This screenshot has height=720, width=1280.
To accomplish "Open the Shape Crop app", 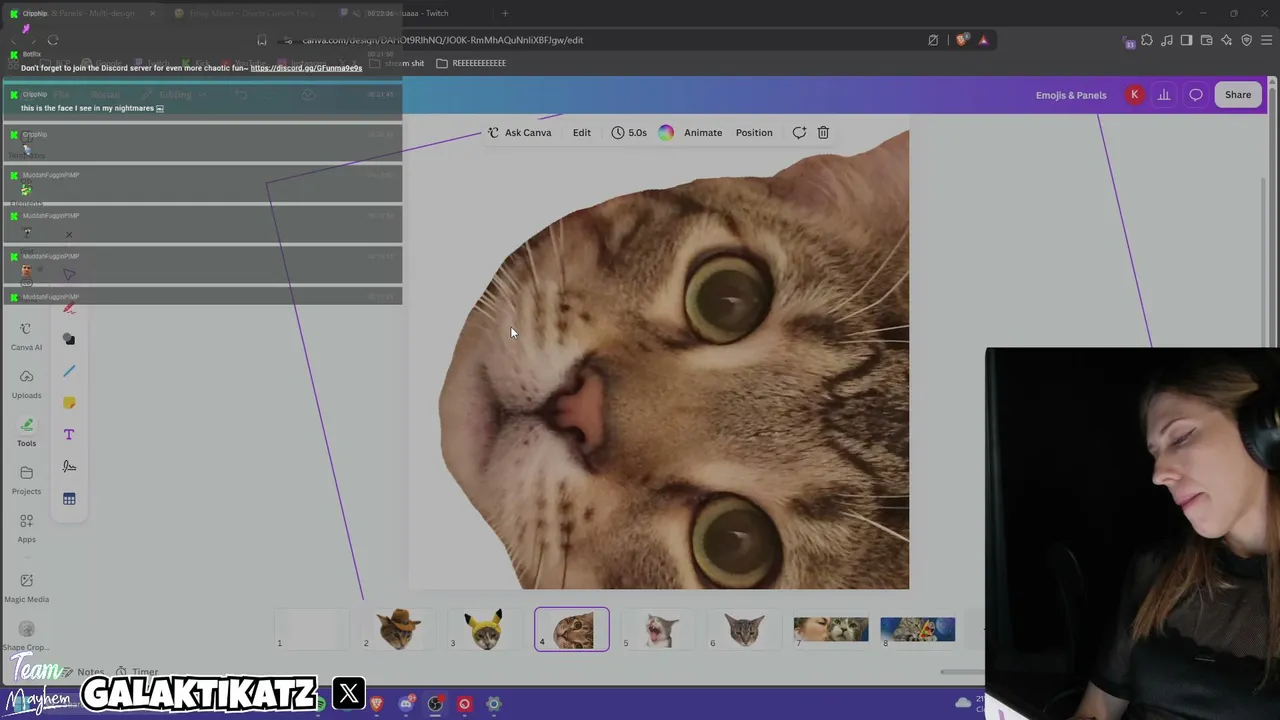I will 26,636.
